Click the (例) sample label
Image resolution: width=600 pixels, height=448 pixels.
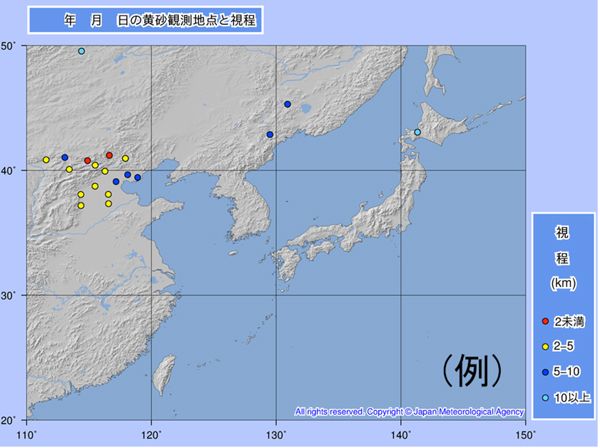tap(471, 369)
